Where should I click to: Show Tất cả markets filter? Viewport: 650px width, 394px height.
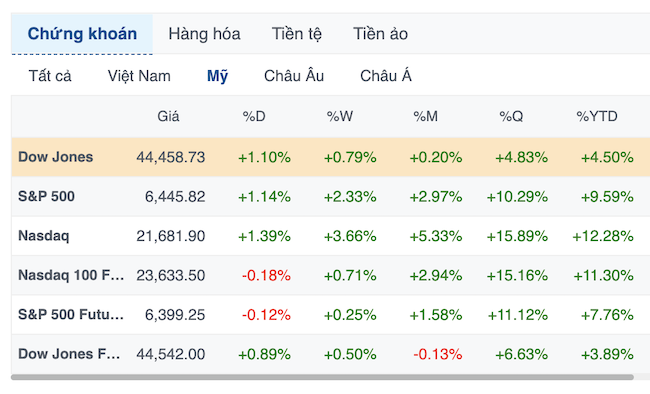click(x=50, y=76)
